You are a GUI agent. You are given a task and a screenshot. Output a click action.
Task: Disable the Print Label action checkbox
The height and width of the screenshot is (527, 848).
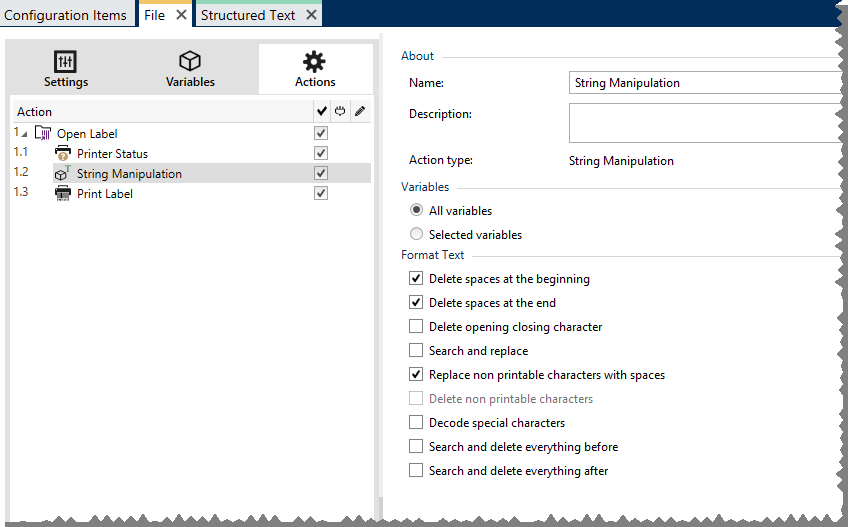pos(321,193)
